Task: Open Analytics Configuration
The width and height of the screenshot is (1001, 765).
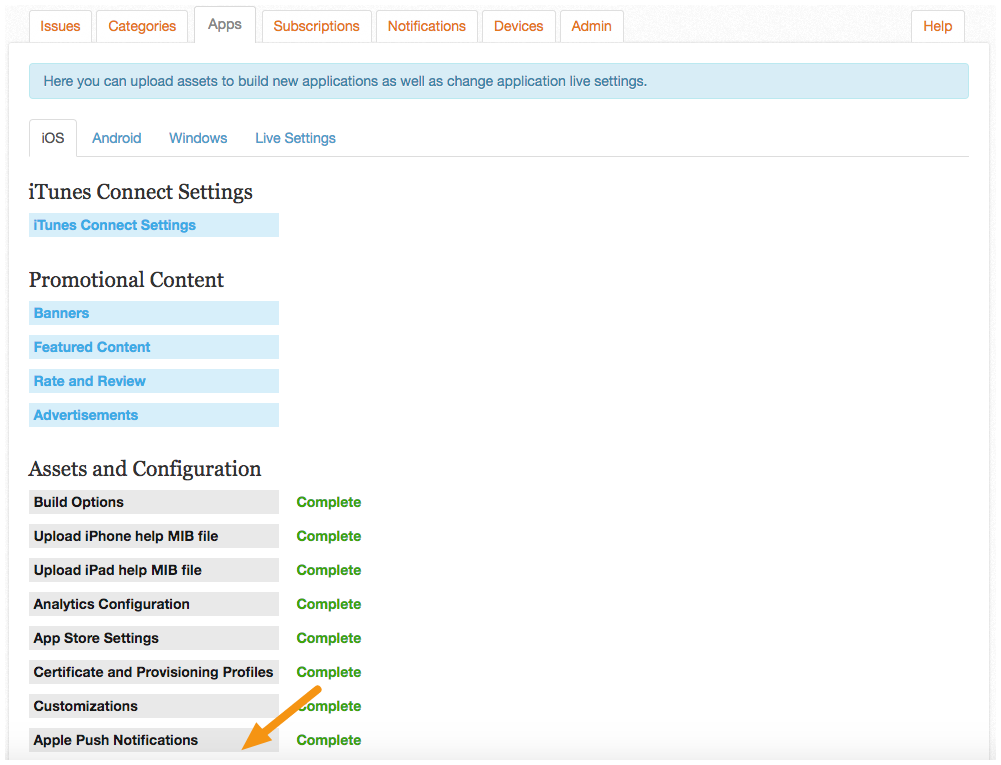Action: [154, 603]
